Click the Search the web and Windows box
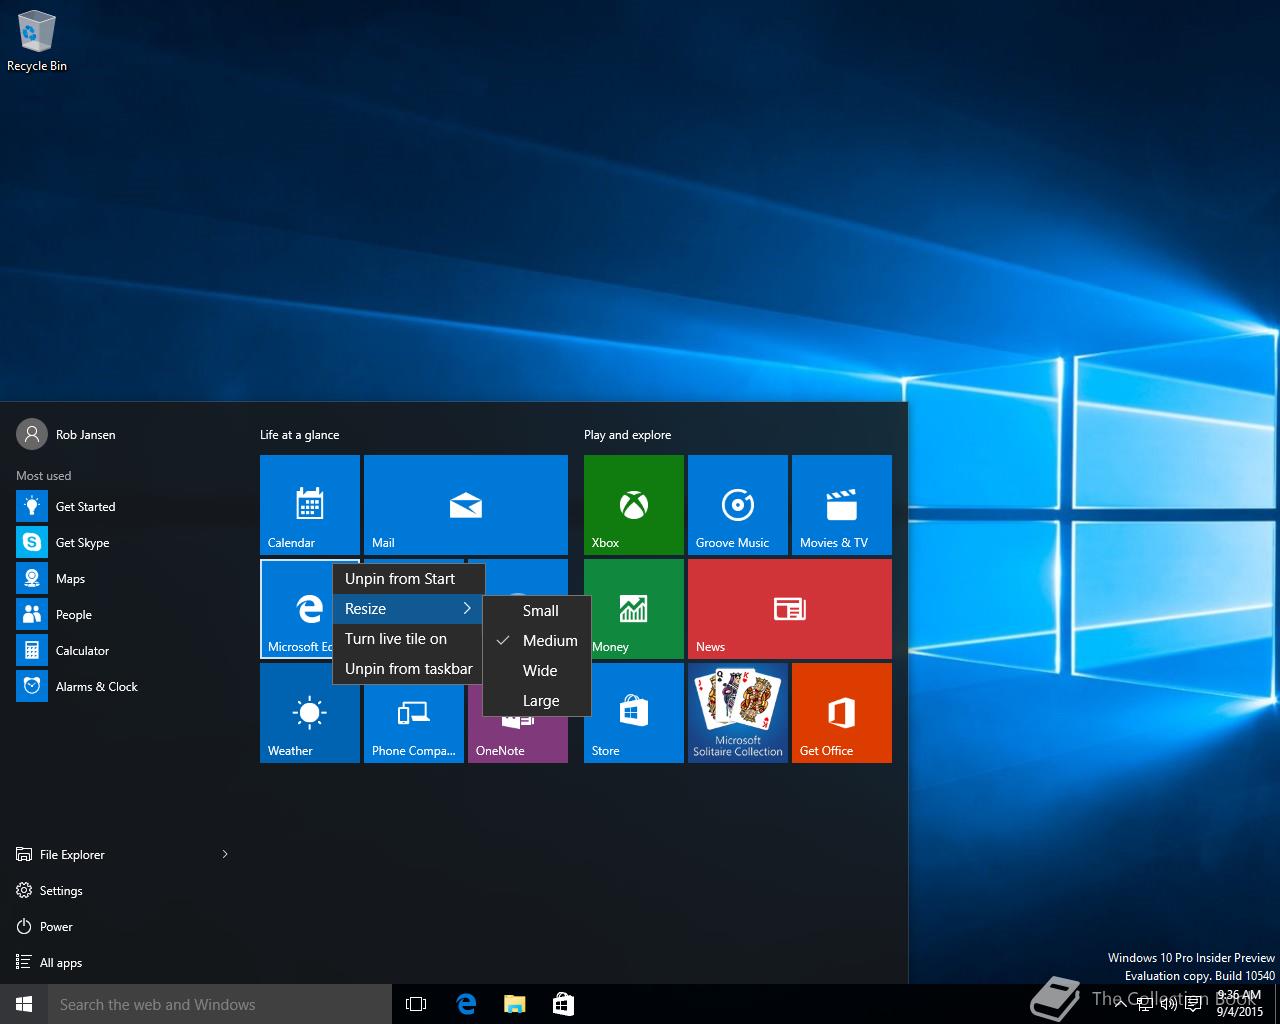This screenshot has width=1280, height=1024. 220,1004
